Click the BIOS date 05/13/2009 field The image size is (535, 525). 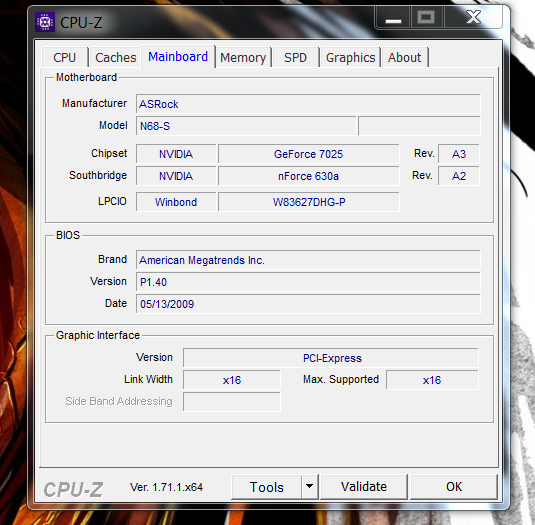(x=308, y=304)
